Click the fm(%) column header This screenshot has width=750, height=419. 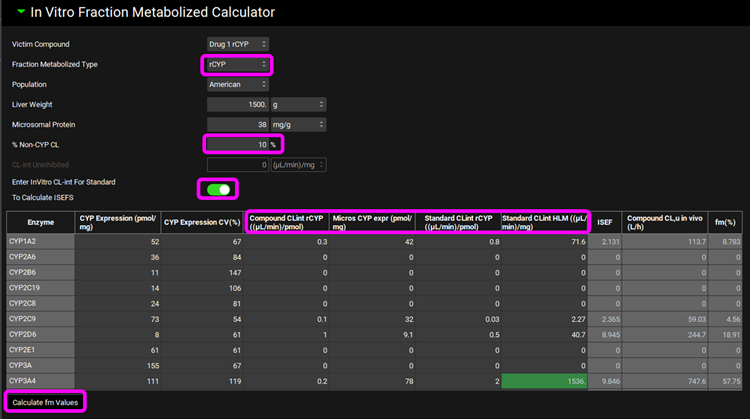click(x=723, y=223)
